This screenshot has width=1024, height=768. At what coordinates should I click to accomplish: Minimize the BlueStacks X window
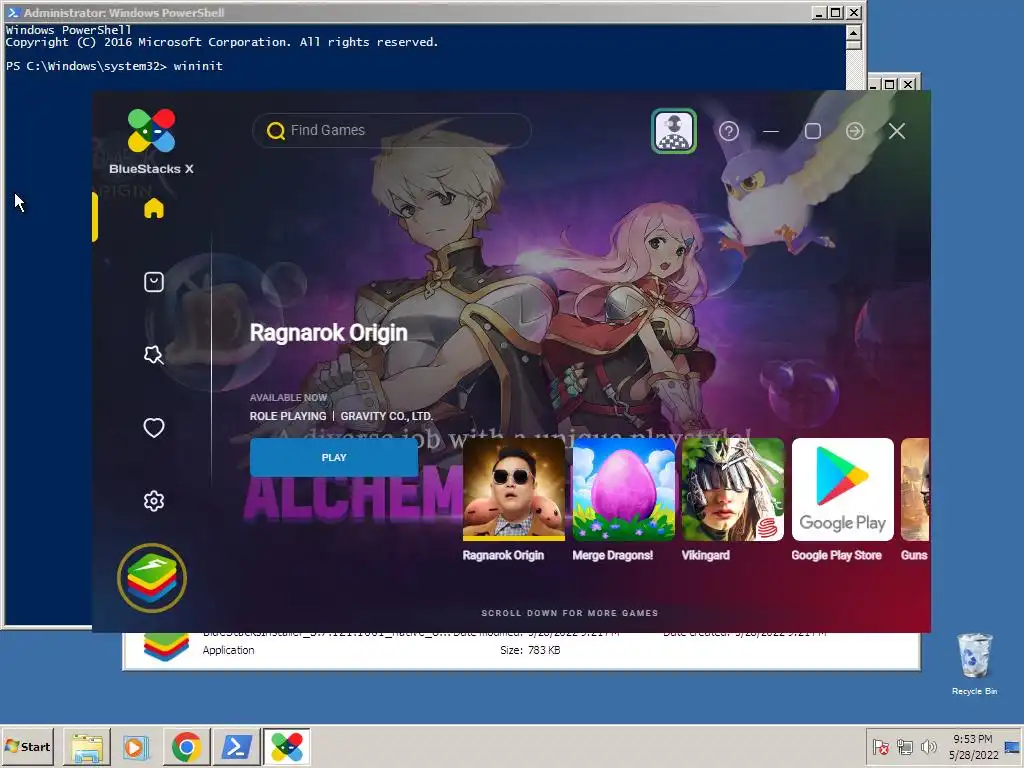pos(771,131)
